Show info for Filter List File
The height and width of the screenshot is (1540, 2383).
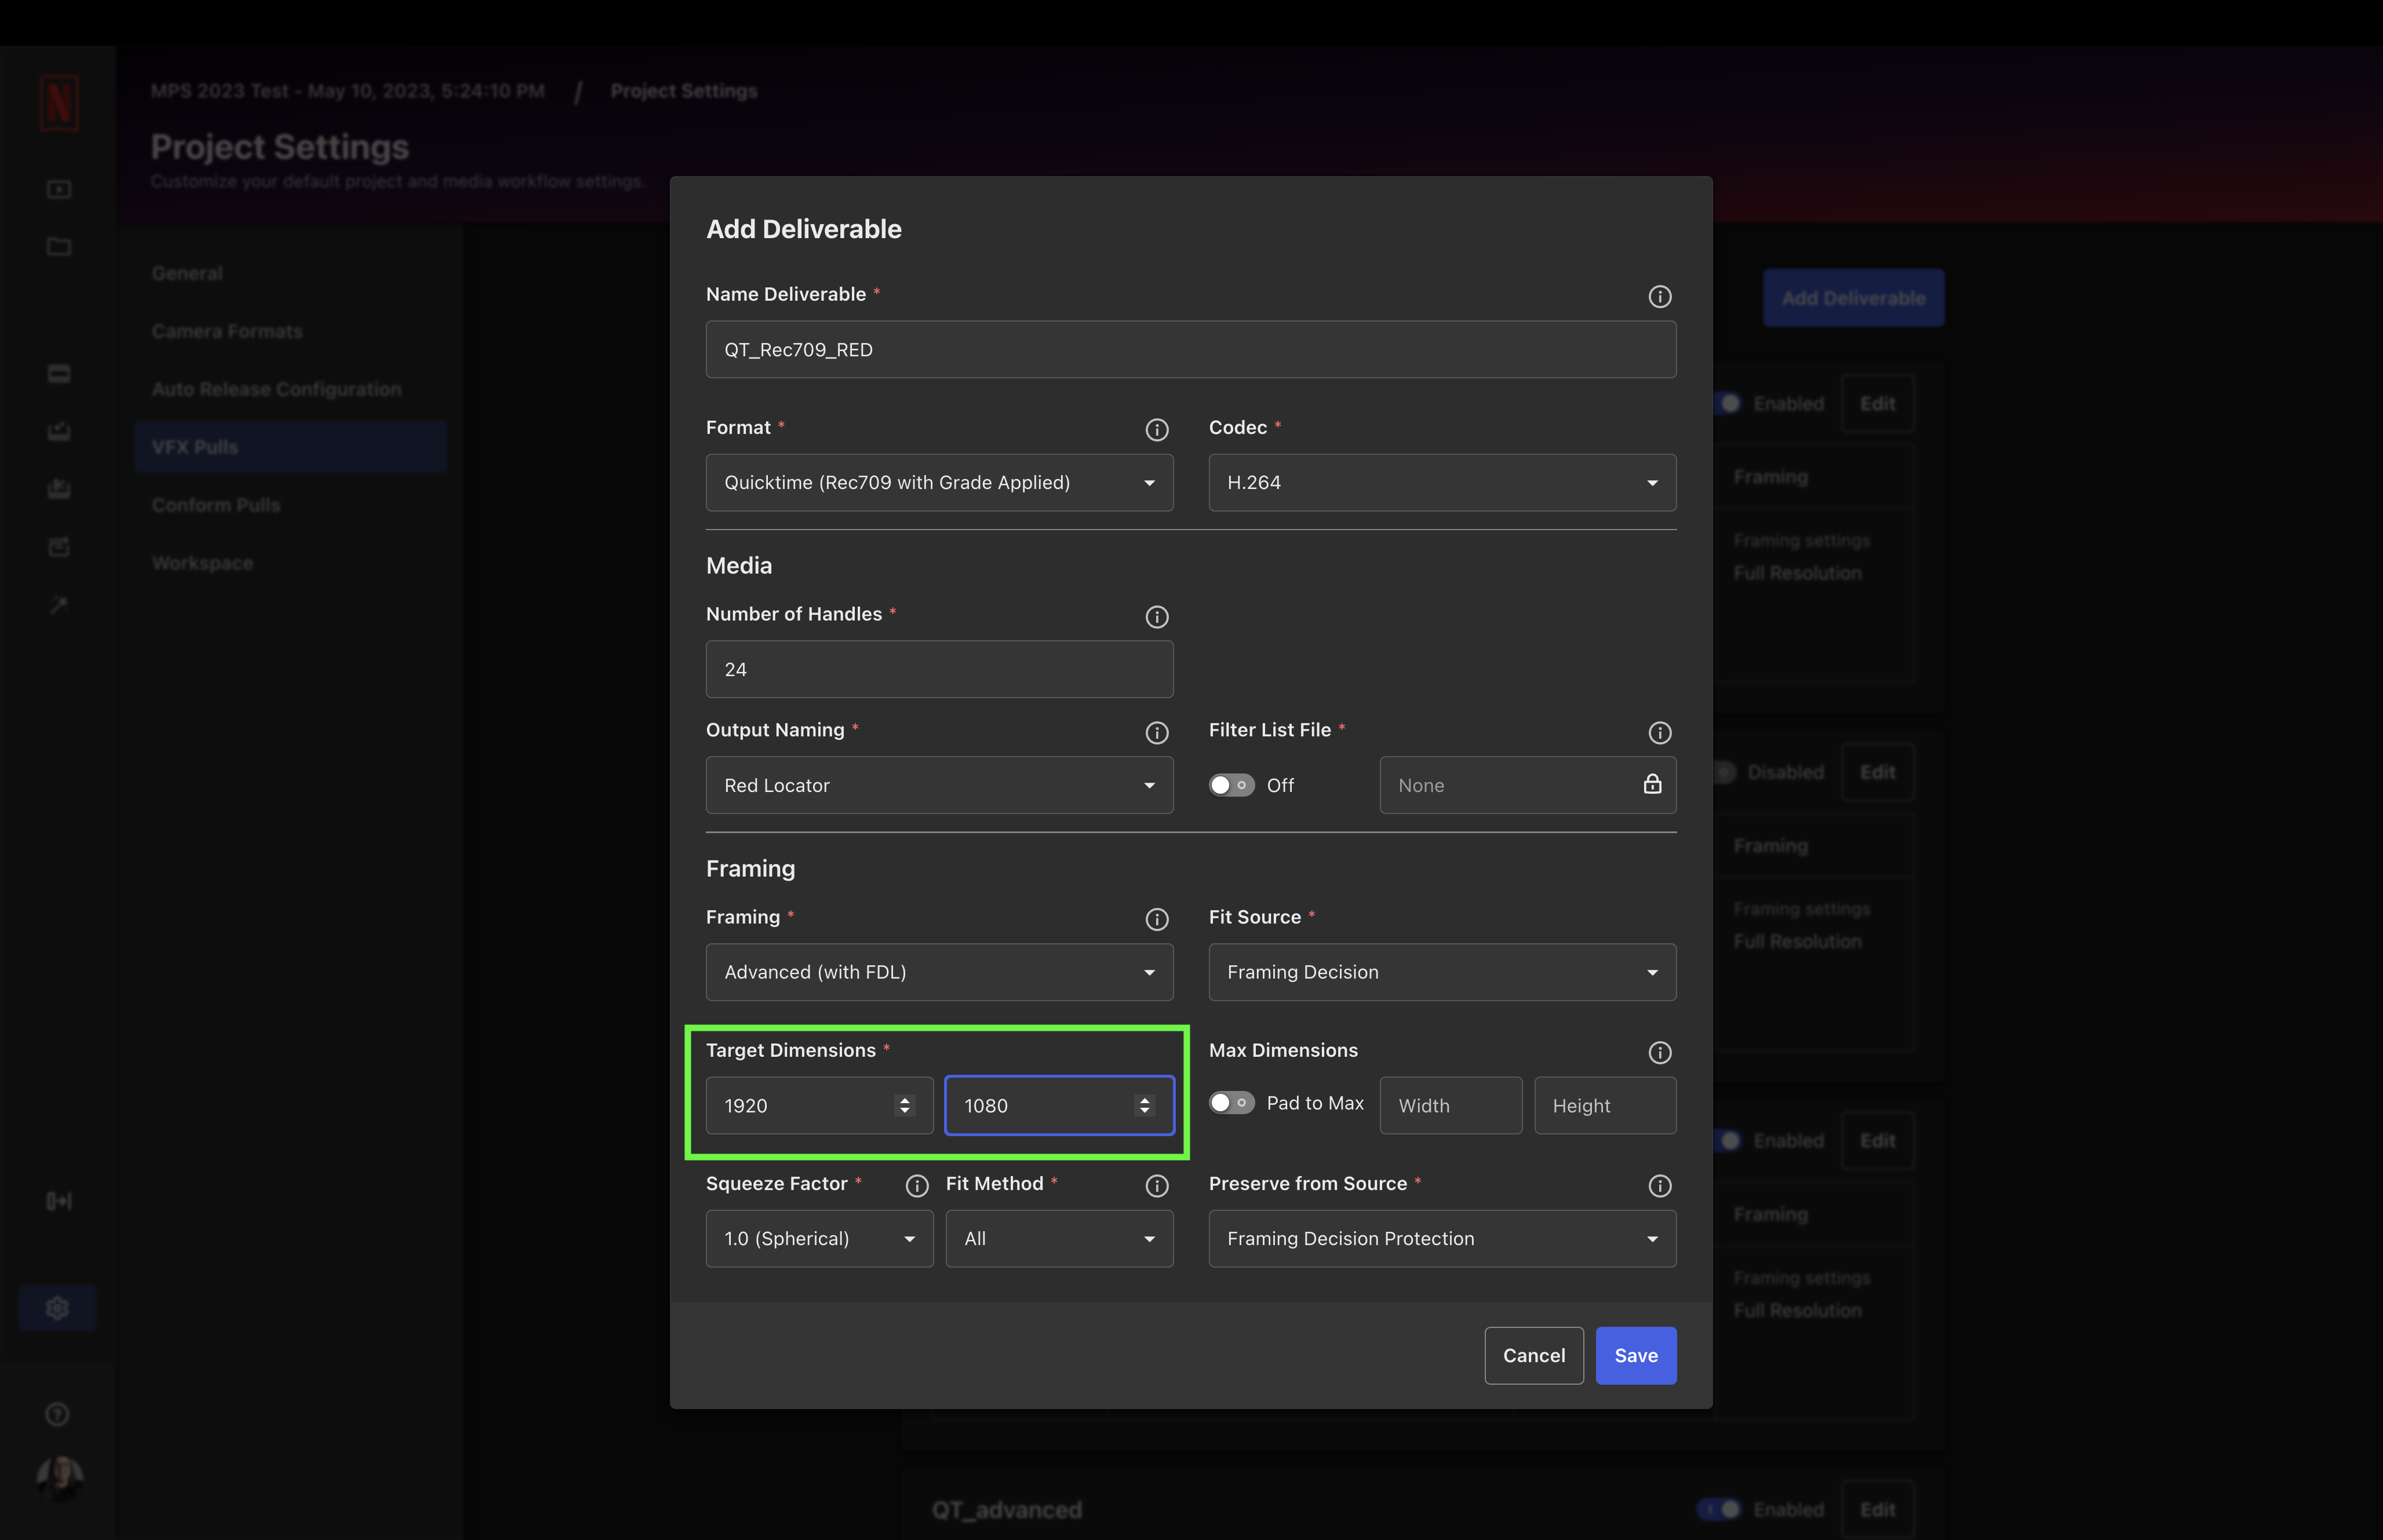tap(1659, 732)
